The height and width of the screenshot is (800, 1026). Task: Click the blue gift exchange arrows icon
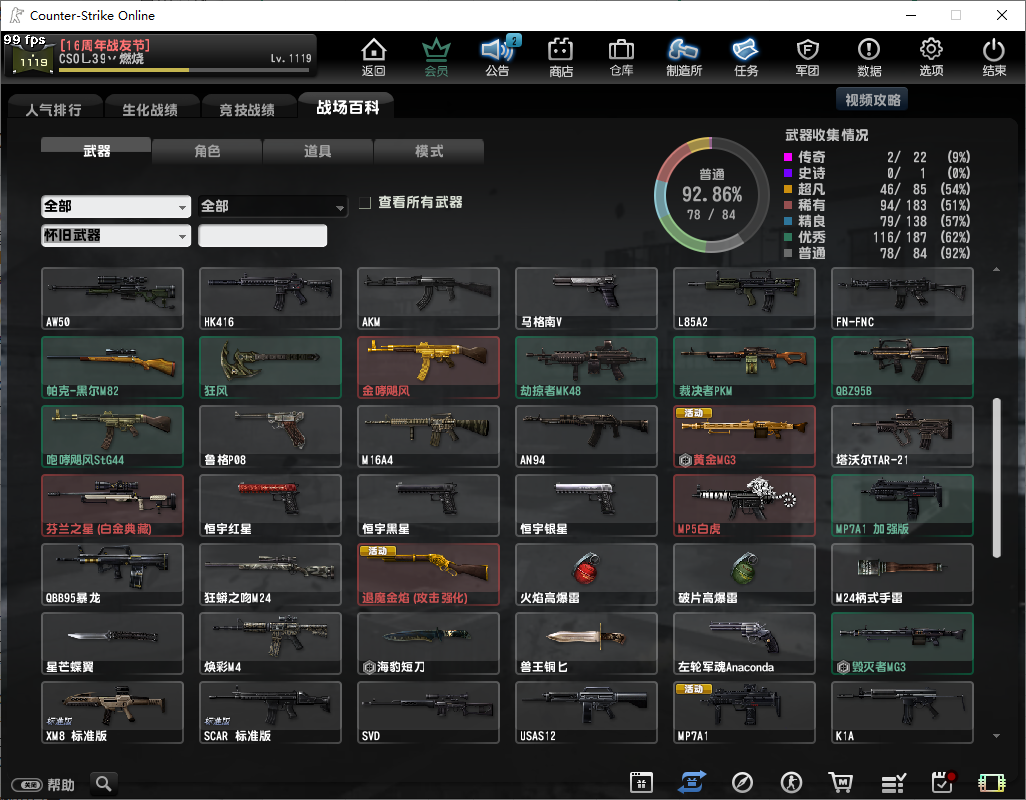click(692, 782)
